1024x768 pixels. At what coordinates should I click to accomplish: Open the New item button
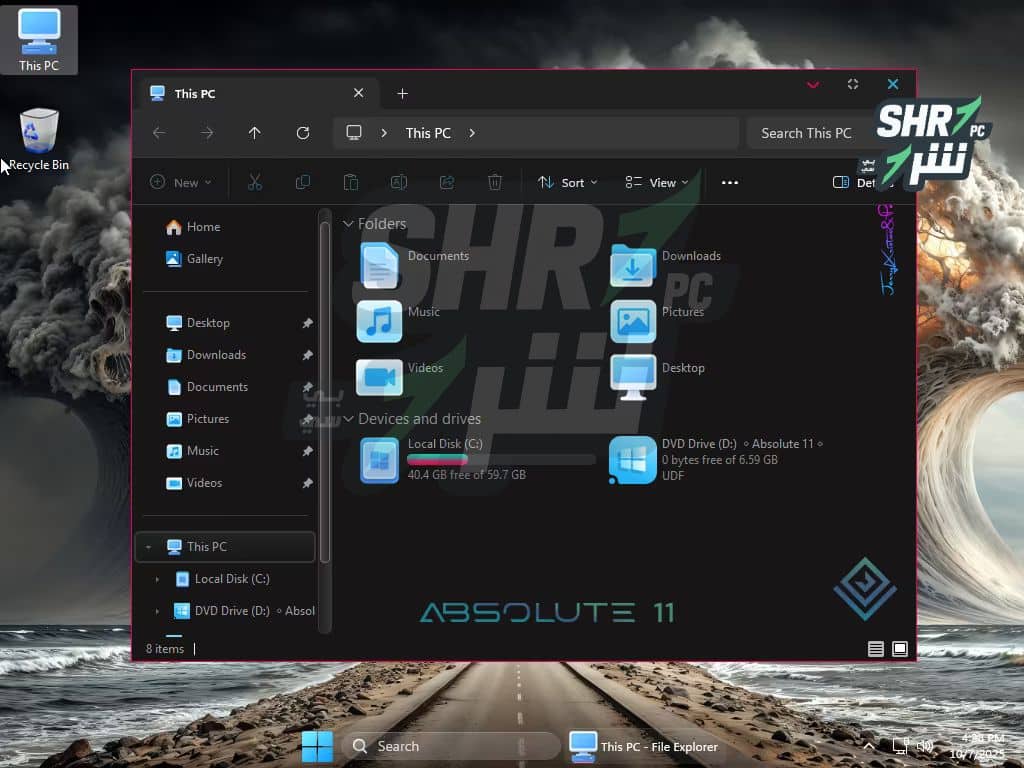[180, 182]
